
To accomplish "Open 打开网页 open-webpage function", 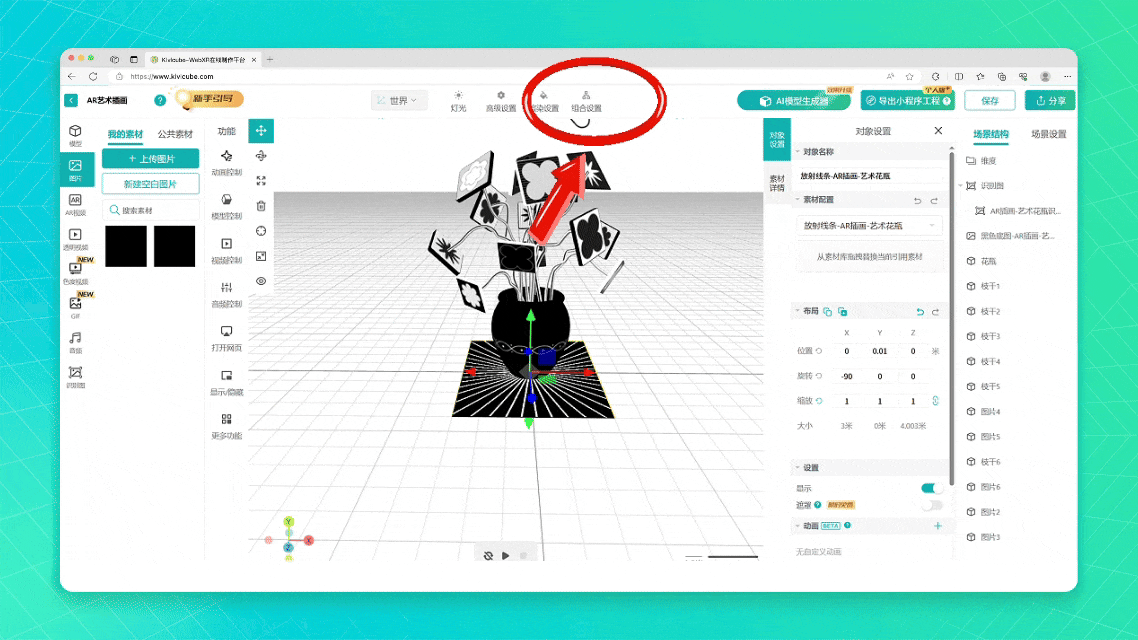I will coord(227,337).
